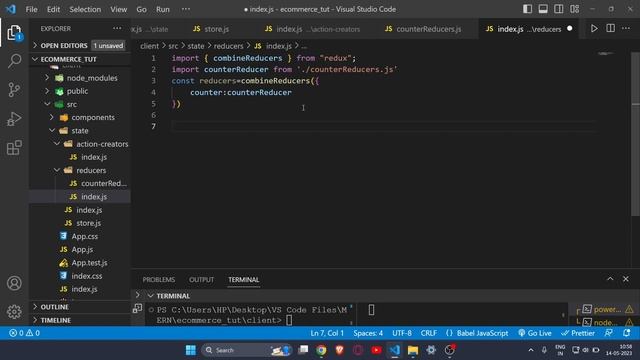Switch to index.js action-creators tab
The width and height of the screenshot is (640, 360).
coord(312,29)
